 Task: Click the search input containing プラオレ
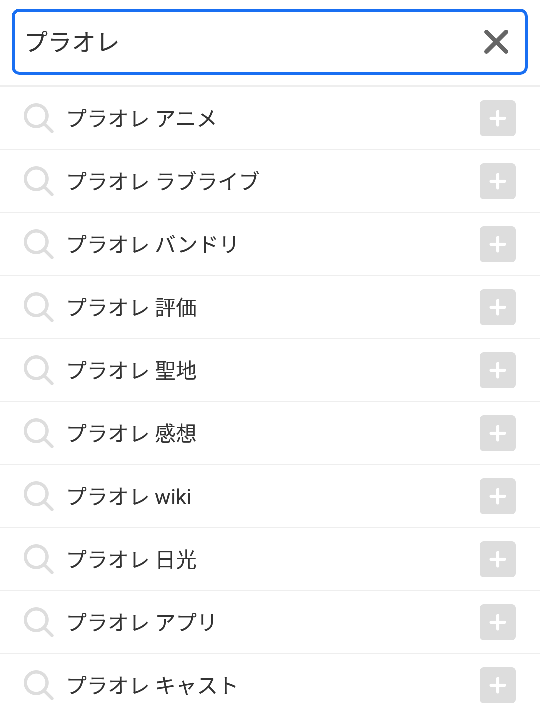[270, 42]
